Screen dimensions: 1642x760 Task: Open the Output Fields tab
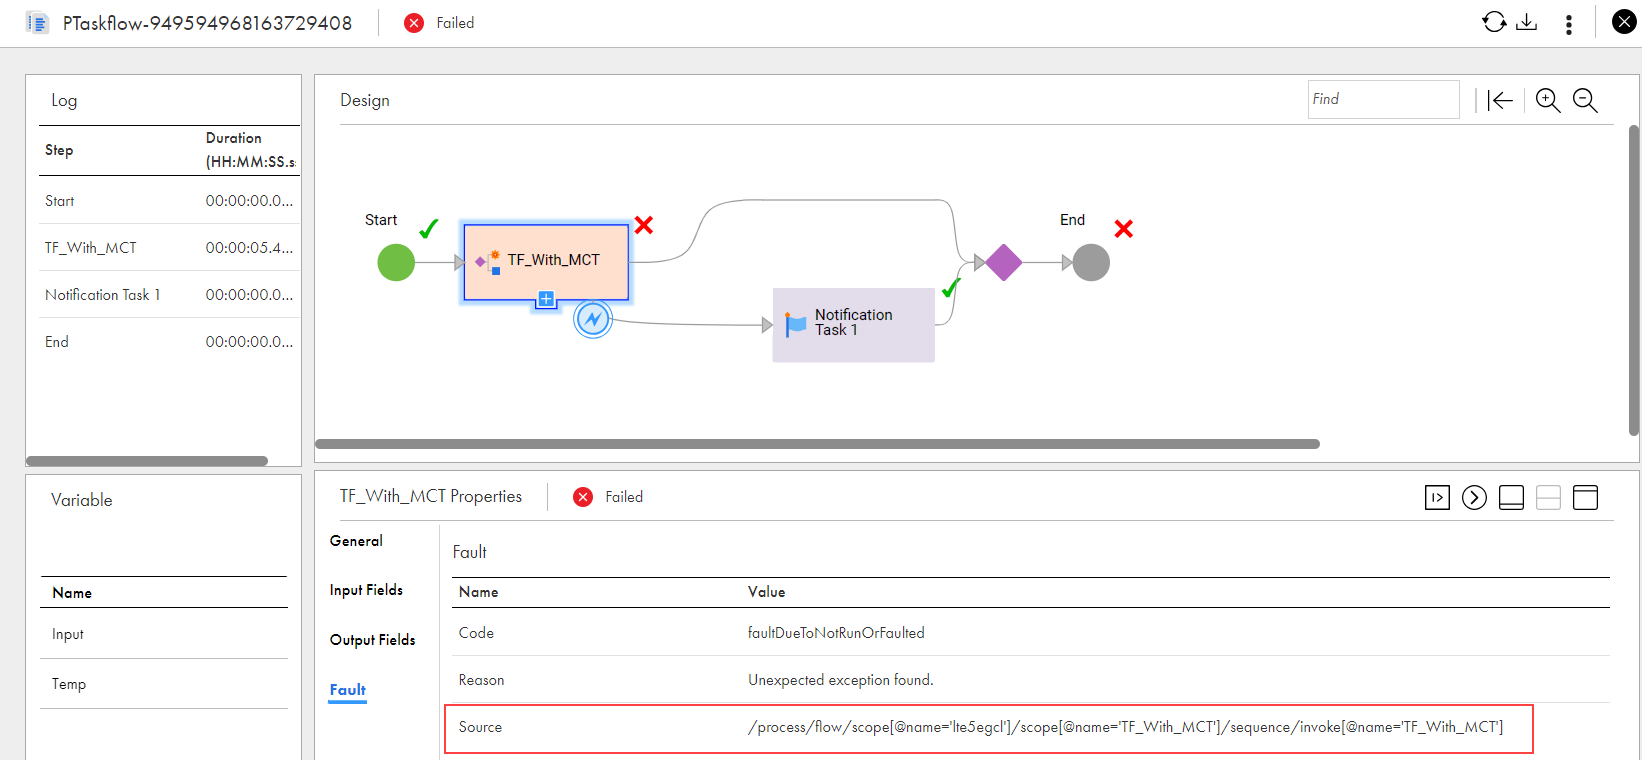(372, 640)
